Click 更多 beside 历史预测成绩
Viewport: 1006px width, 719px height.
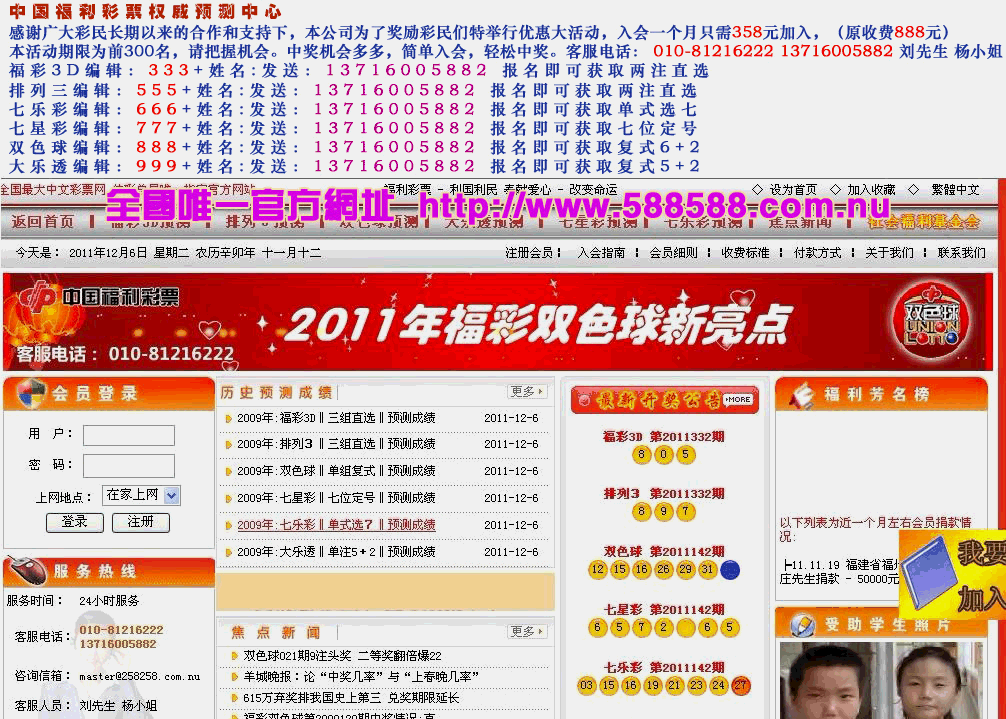[x=526, y=391]
